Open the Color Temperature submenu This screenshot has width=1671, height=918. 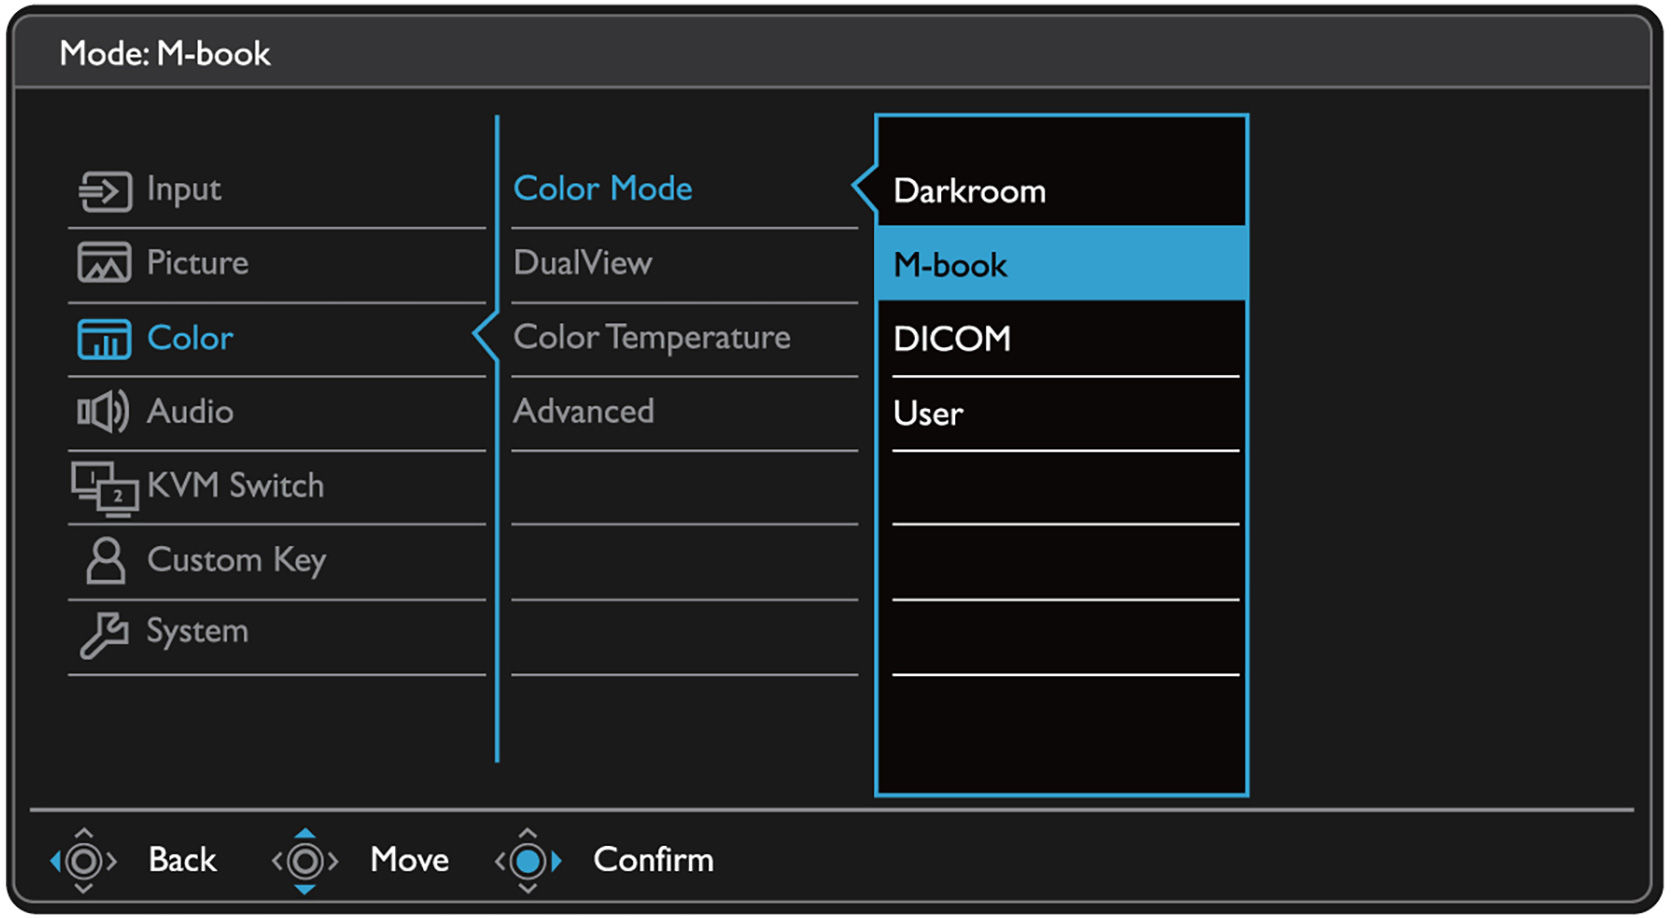(652, 338)
